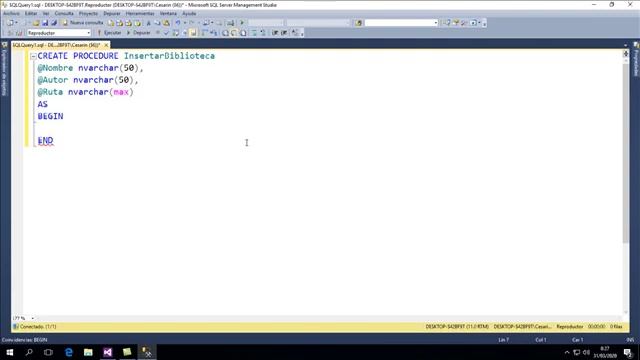This screenshot has height=360, width=640.
Task: Click the comment selected lines icon
Action: pos(254,33)
